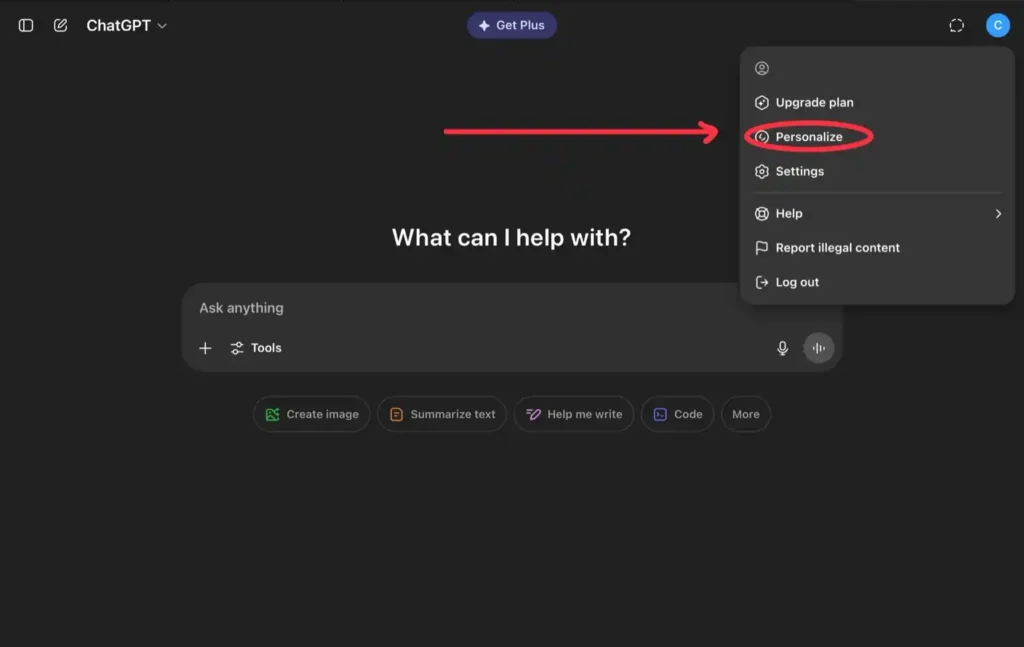This screenshot has width=1024, height=647.
Task: Click the Code suggestion chip
Action: pyautogui.click(x=677, y=414)
